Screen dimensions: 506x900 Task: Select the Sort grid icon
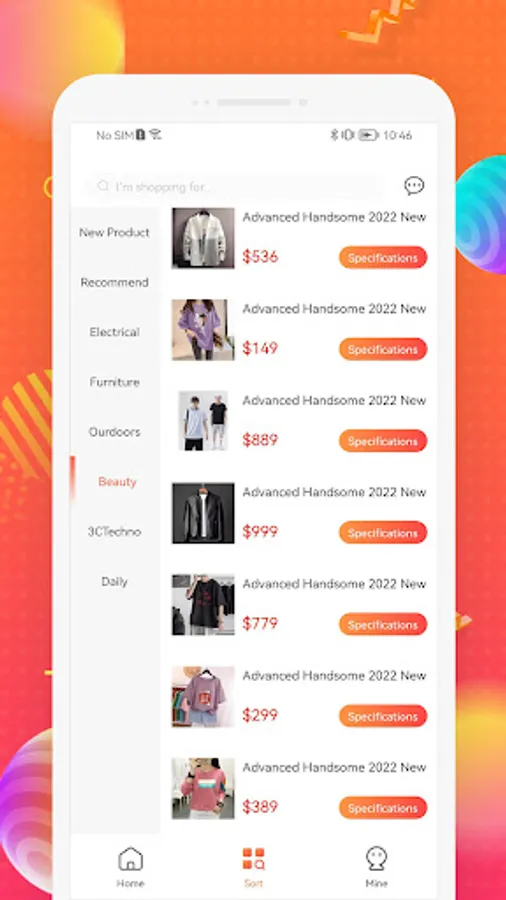[253, 859]
